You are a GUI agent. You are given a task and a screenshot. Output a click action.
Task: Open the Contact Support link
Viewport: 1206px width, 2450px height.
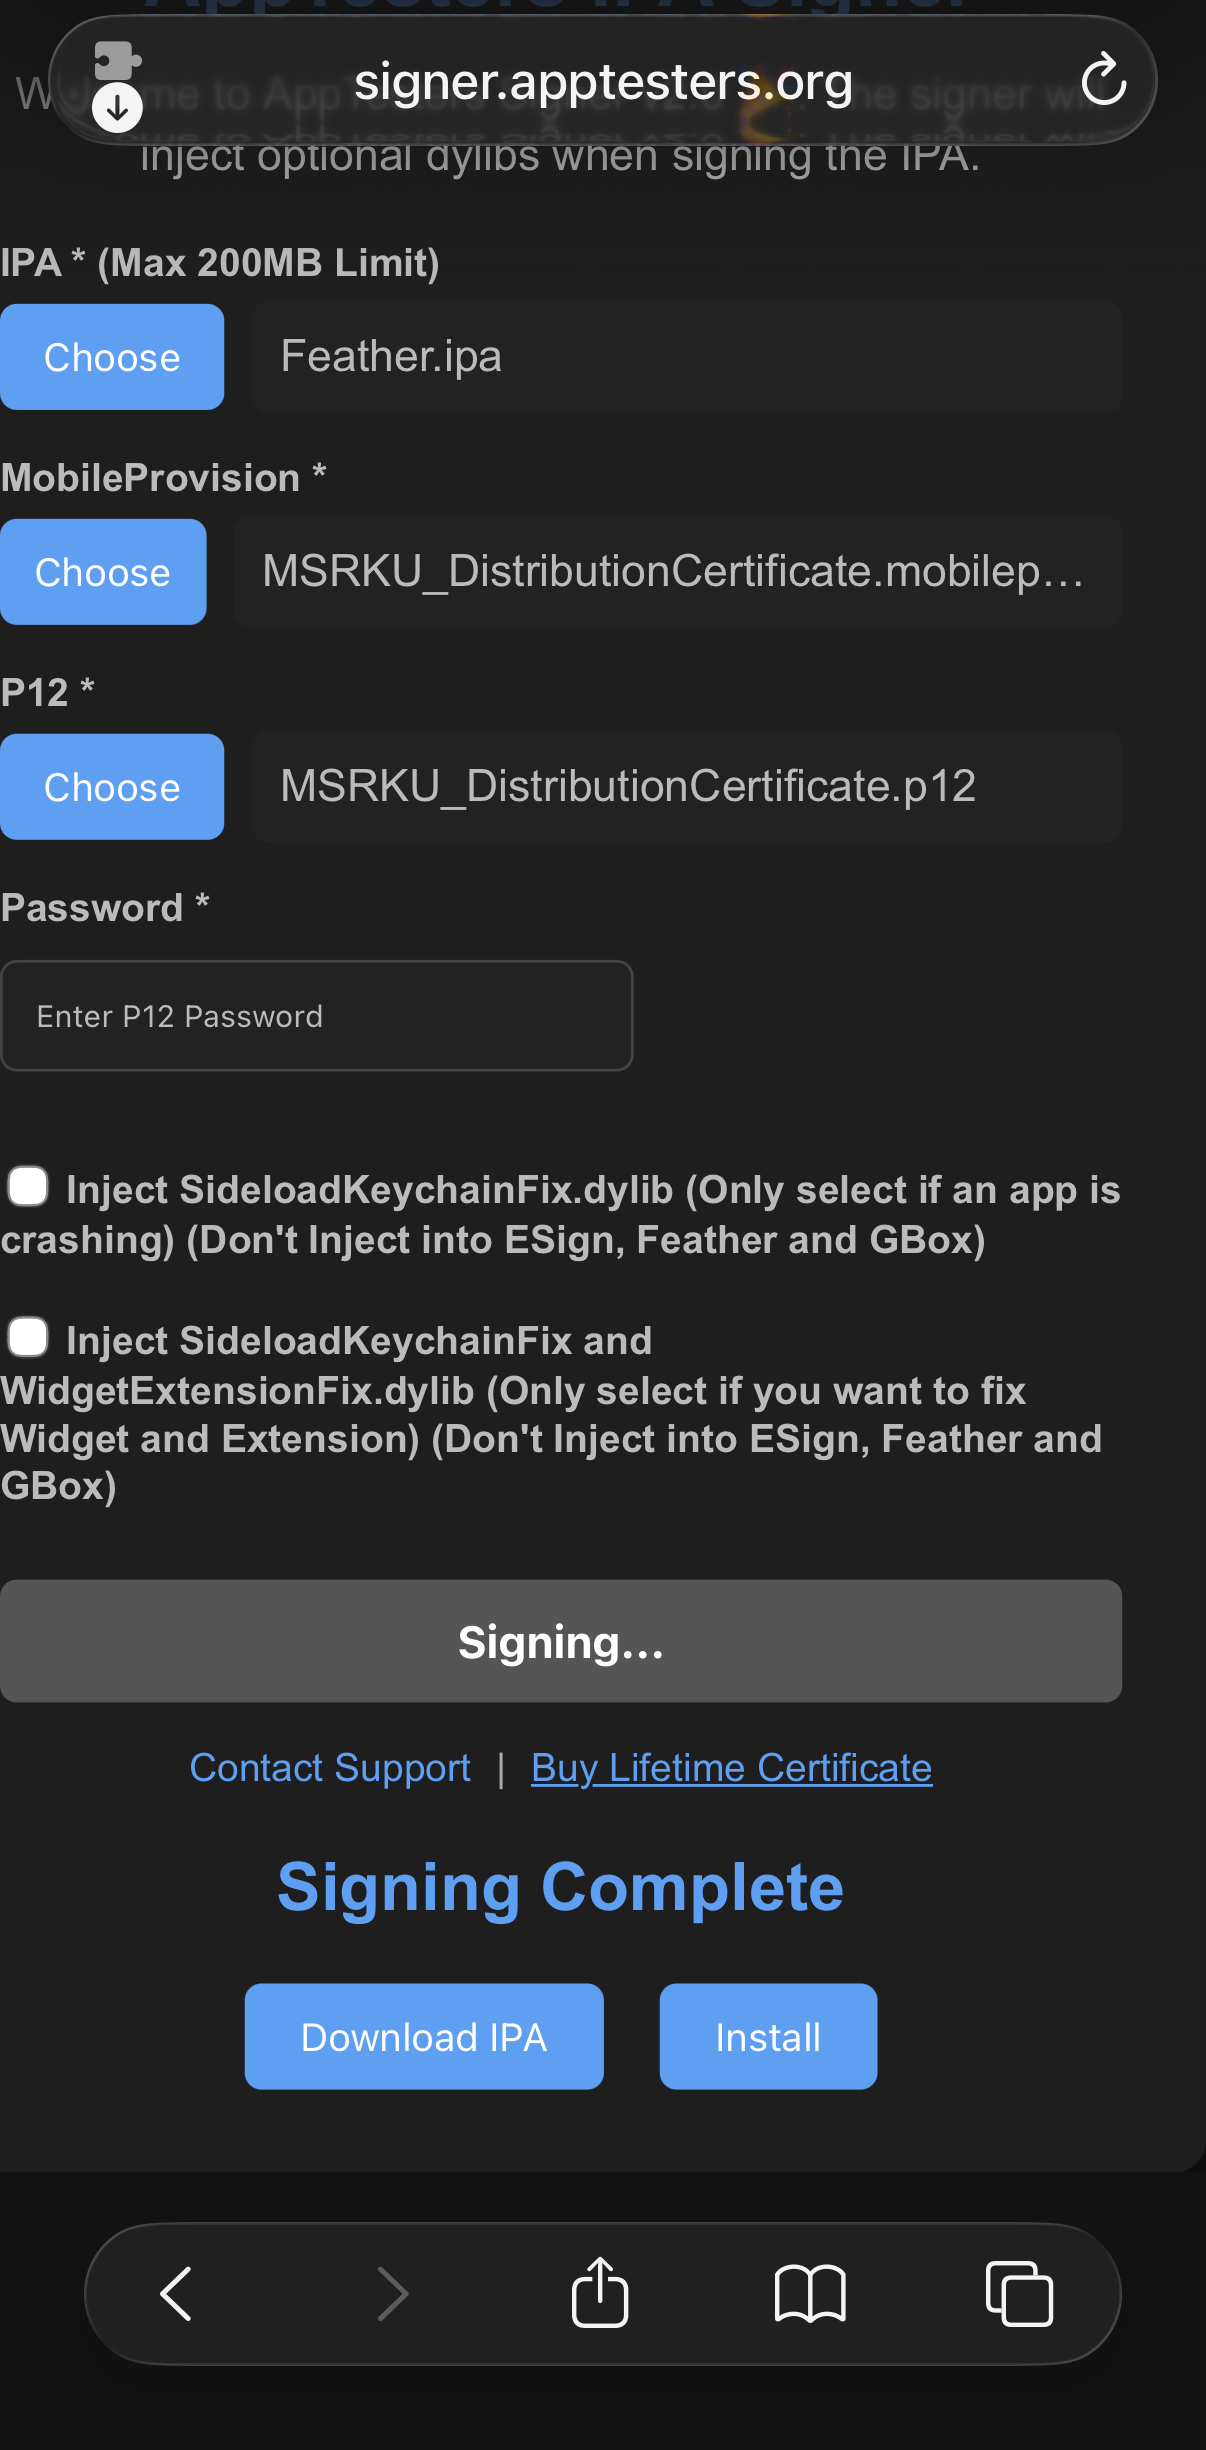[x=330, y=1768]
